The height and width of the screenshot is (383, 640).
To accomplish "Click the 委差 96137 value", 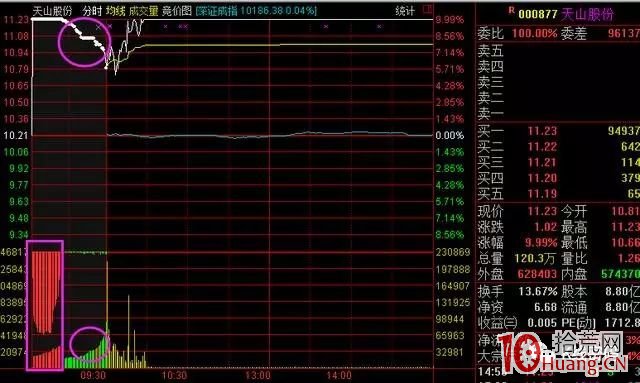I will 624,33.
